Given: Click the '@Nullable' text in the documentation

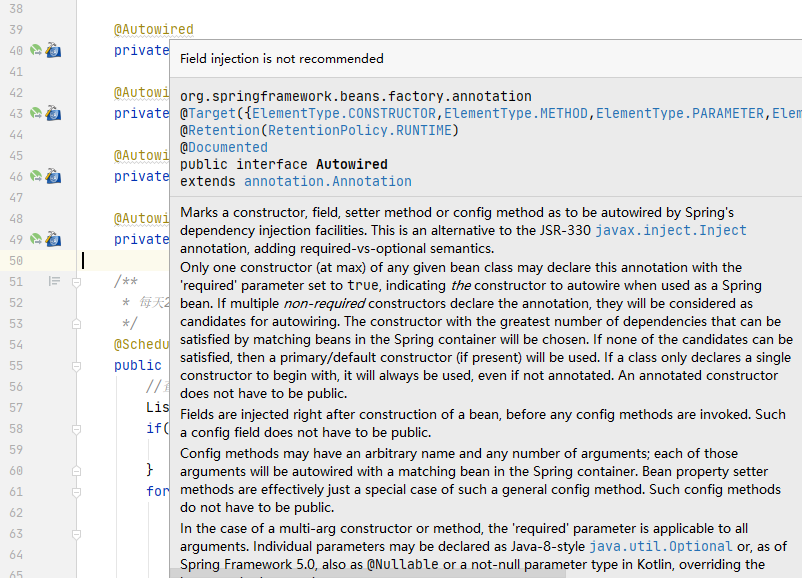Looking at the screenshot, I should pos(403,565).
